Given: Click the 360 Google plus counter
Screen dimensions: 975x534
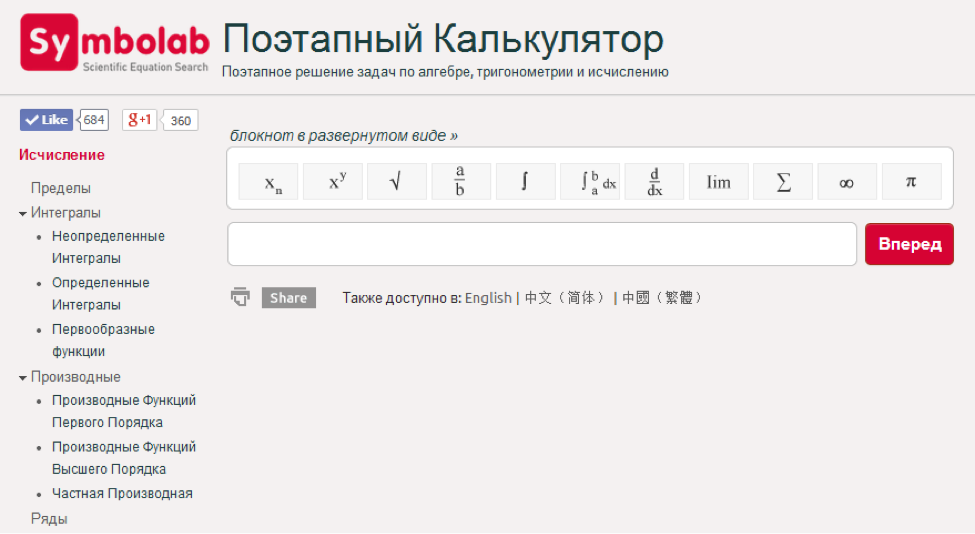Looking at the screenshot, I should (180, 121).
